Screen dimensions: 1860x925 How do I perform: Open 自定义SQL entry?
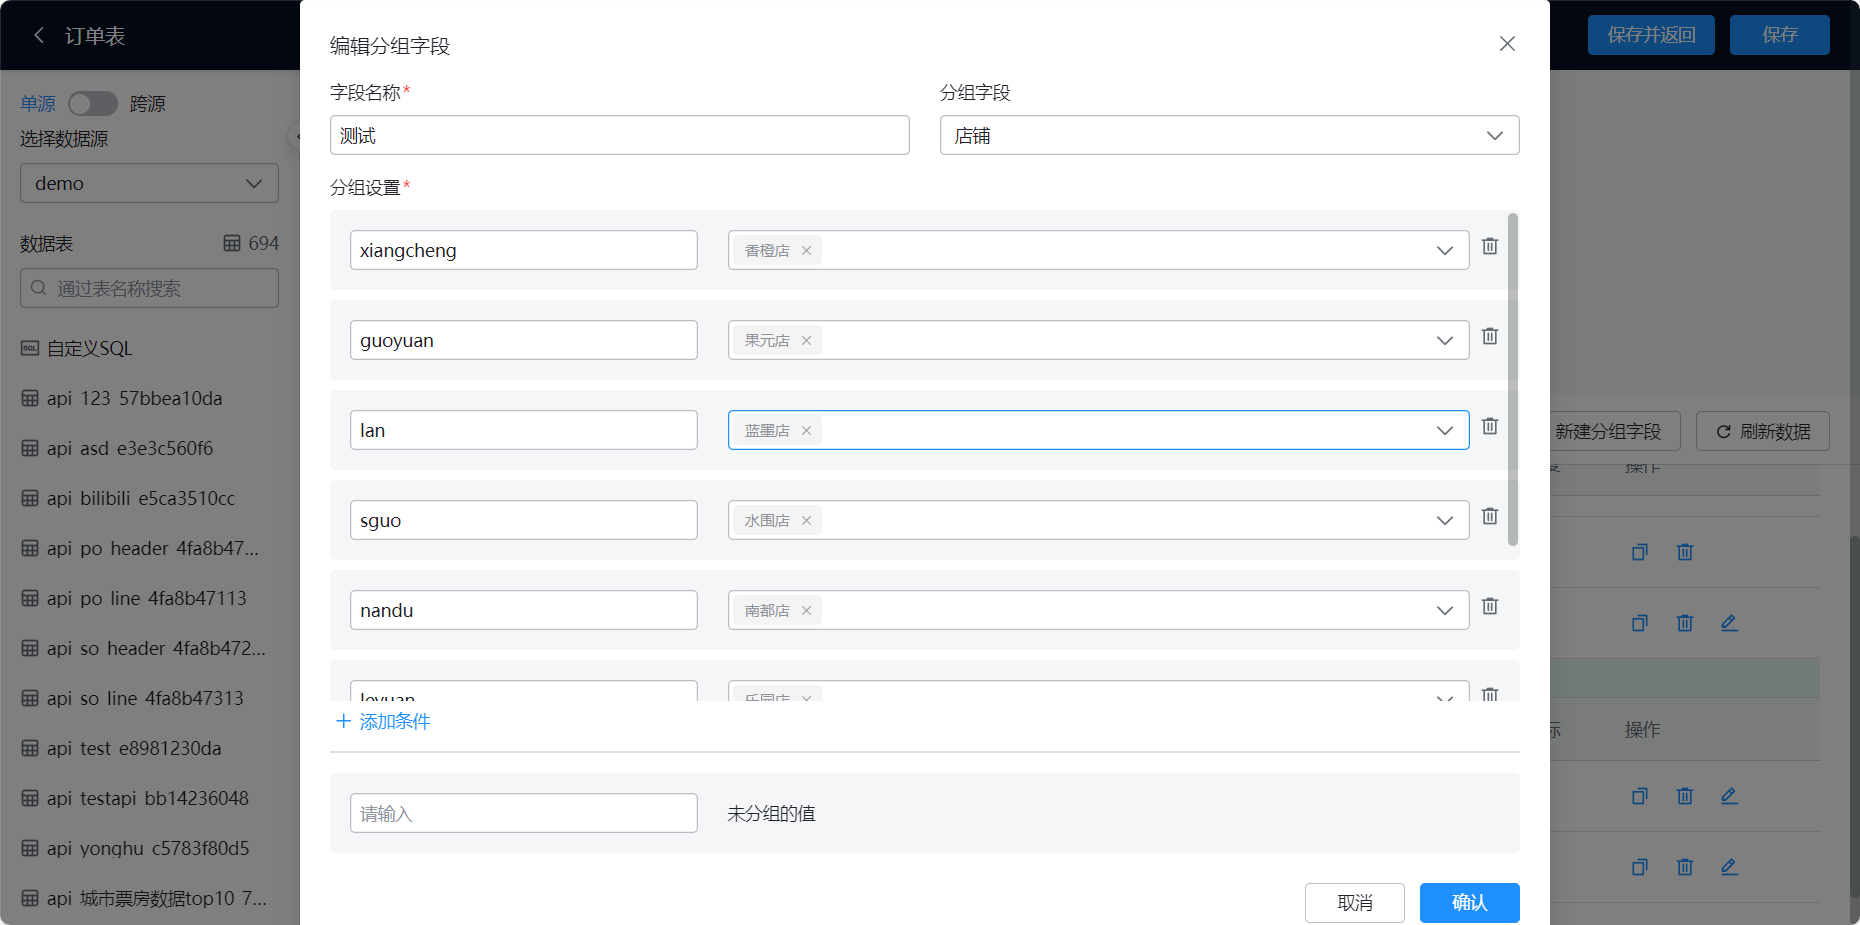90,348
